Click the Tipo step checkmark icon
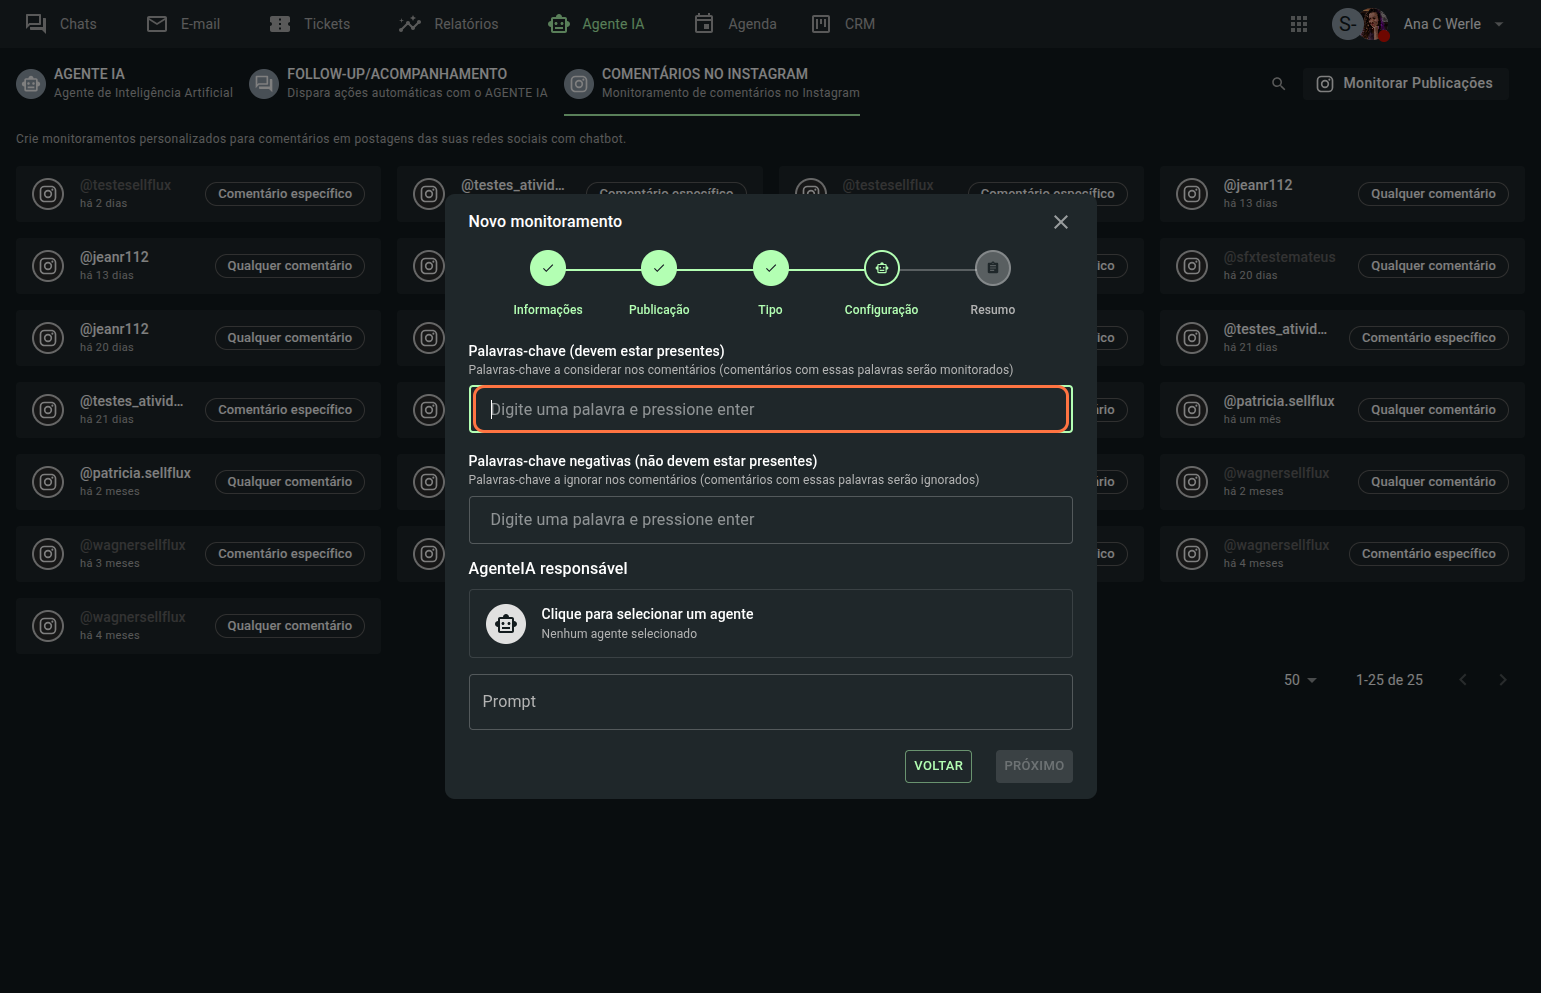The width and height of the screenshot is (1541, 993). (x=770, y=268)
